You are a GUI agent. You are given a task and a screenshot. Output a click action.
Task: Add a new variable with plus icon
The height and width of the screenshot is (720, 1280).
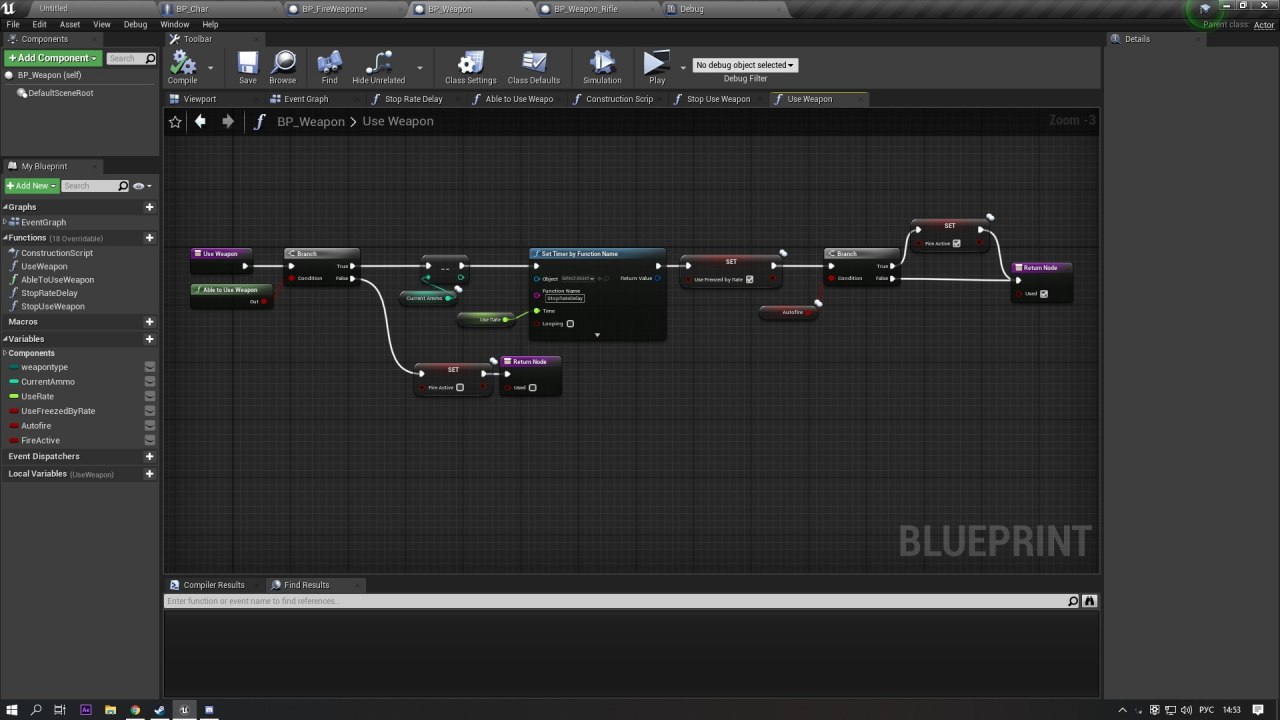click(x=149, y=339)
